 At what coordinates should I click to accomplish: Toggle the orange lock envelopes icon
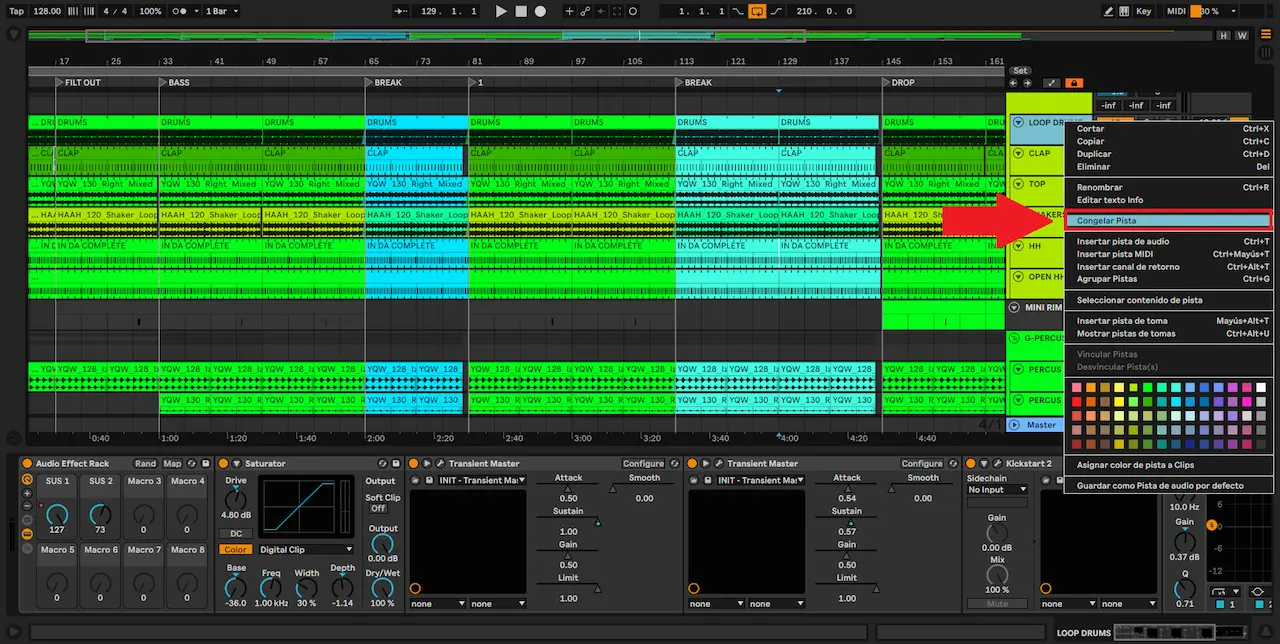pyautogui.click(x=1074, y=83)
